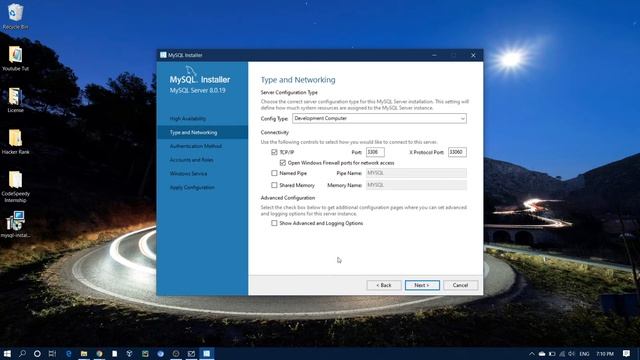Click the ENG language indicator
Screen dimensions: 640x360
[x=584, y=354]
